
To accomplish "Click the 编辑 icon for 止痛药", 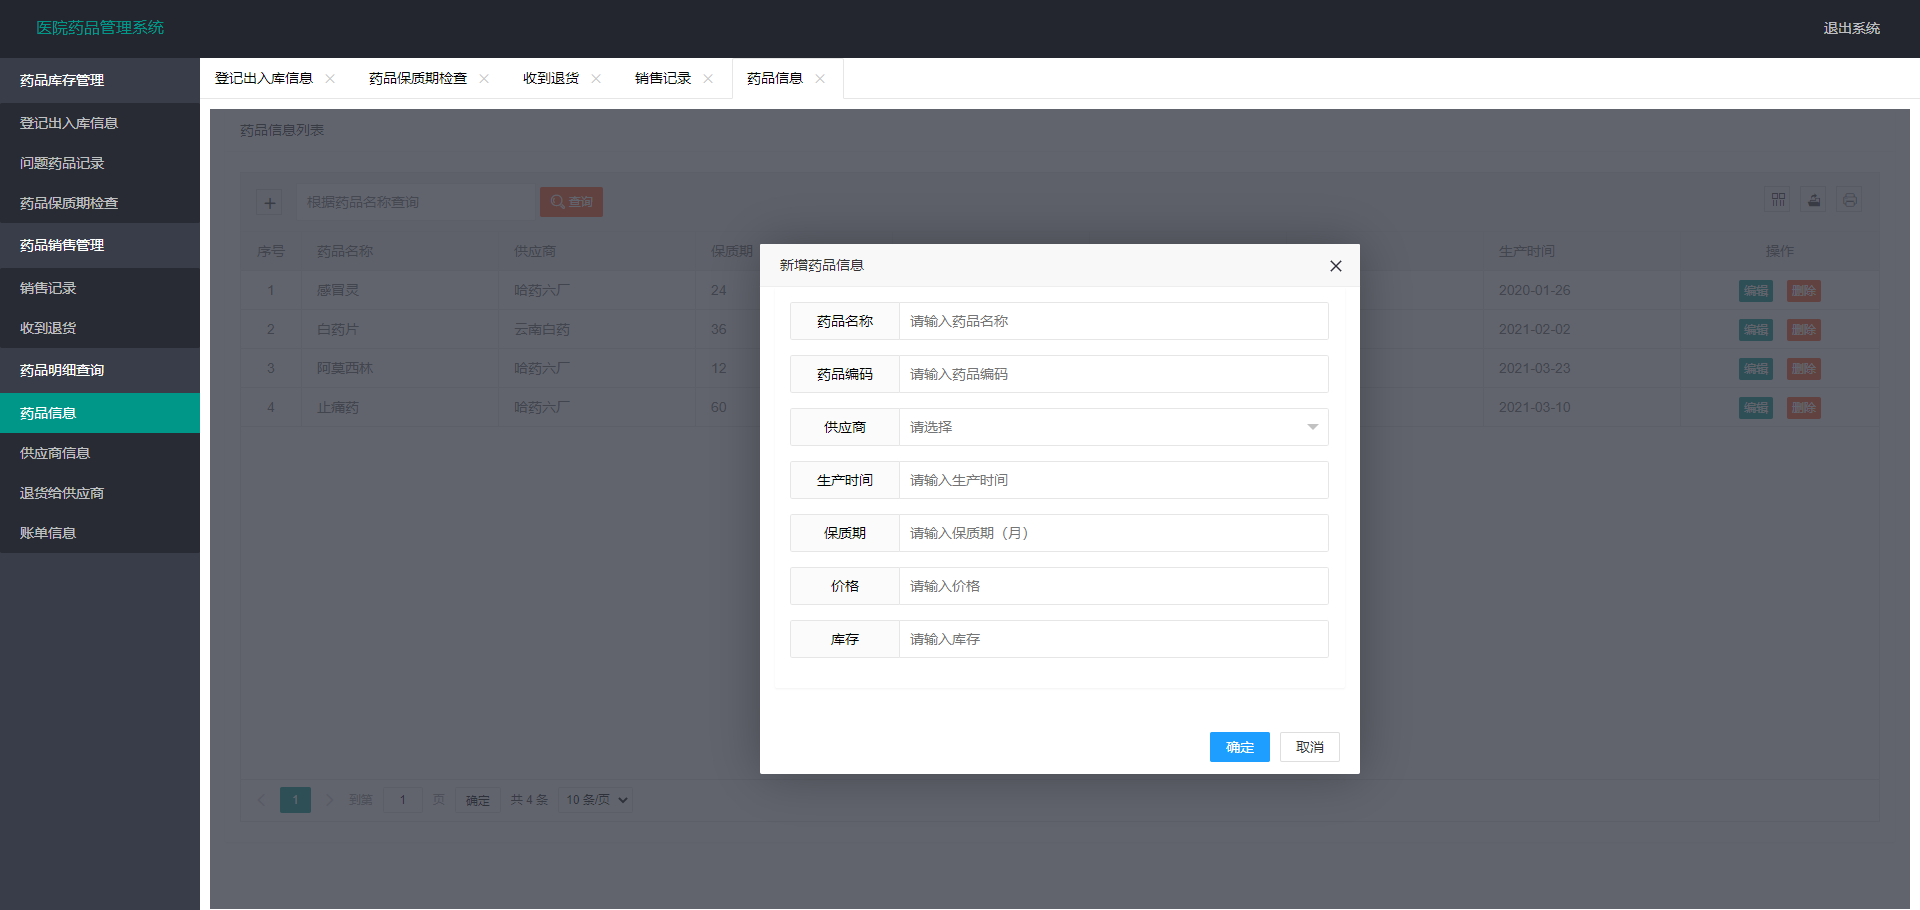I will point(1755,407).
